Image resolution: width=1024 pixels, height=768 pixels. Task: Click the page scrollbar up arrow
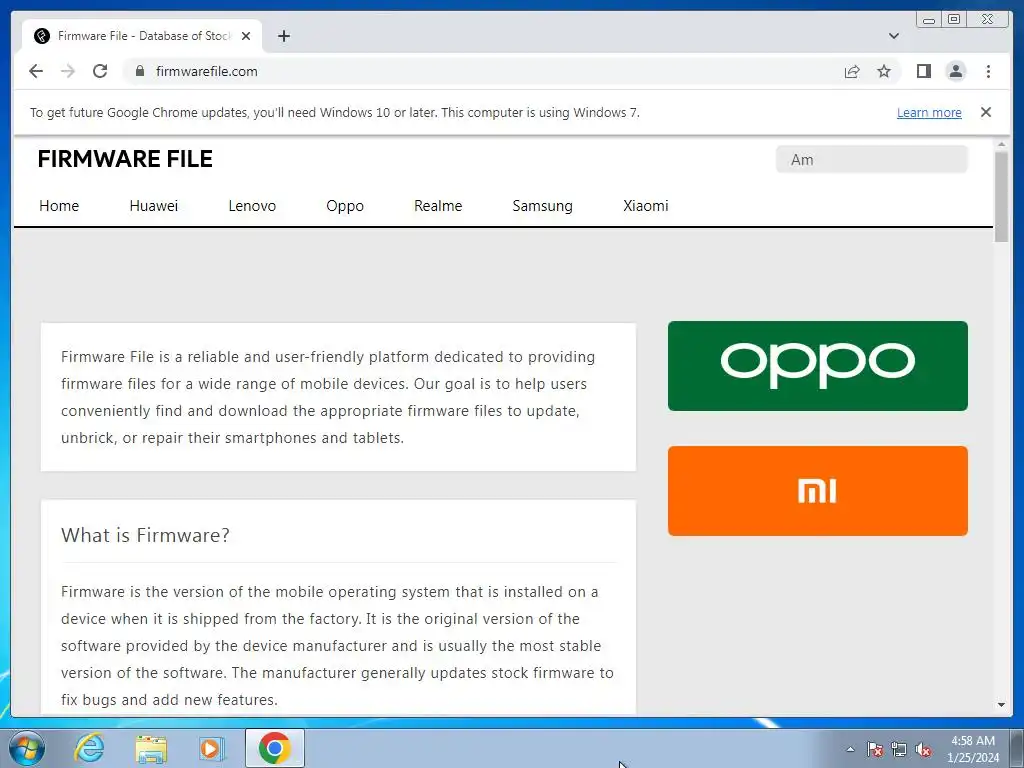click(x=1001, y=144)
